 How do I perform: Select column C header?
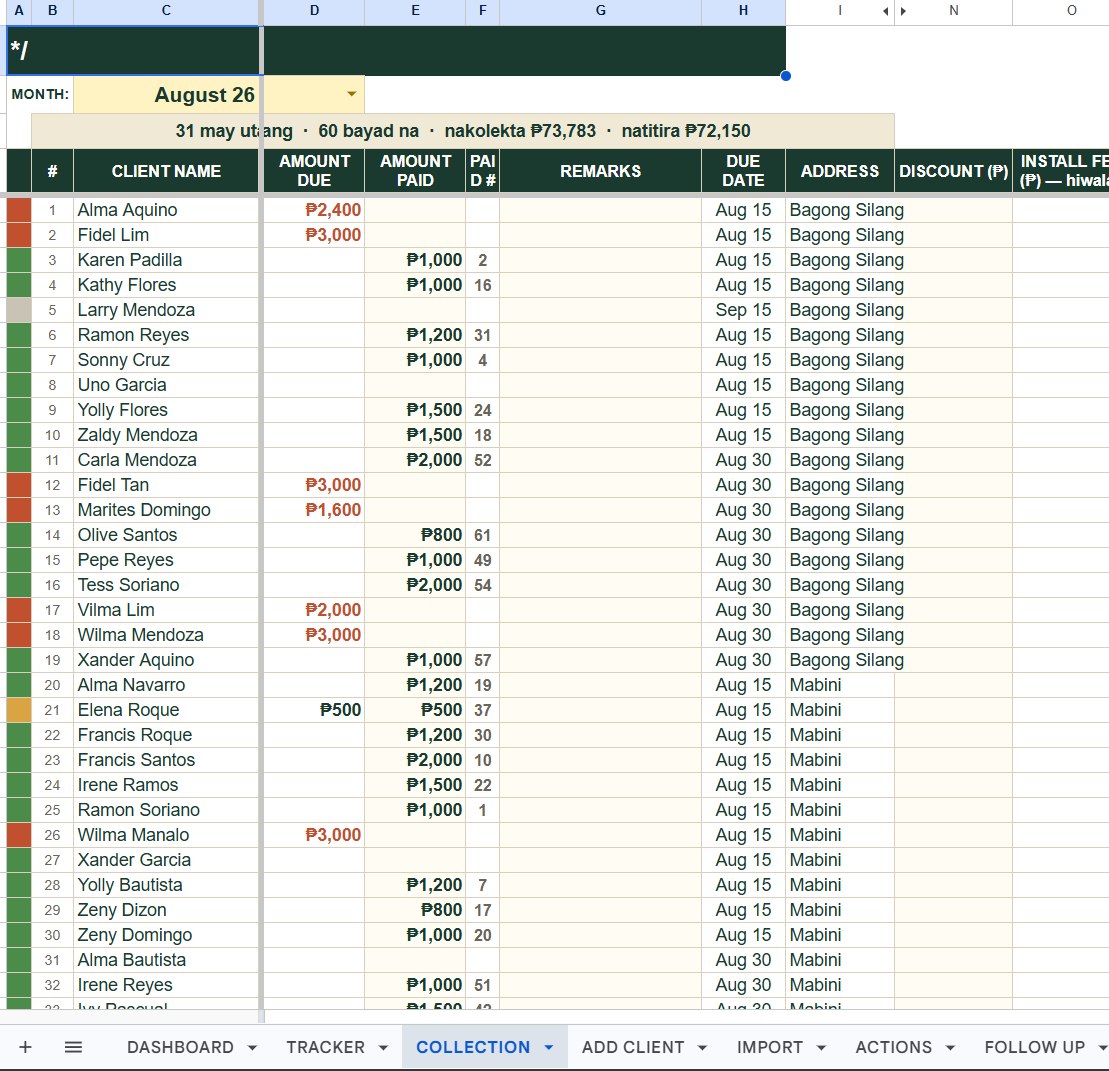(166, 11)
